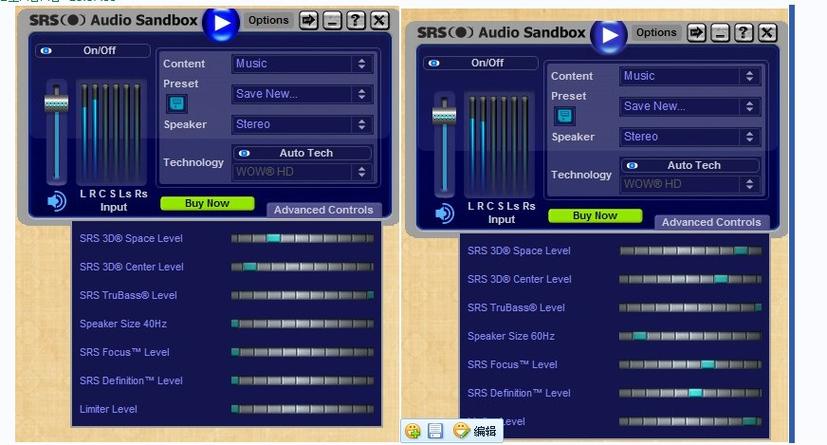Open help question-mark icon in left window
This screenshot has height=445, width=827.
pos(355,21)
